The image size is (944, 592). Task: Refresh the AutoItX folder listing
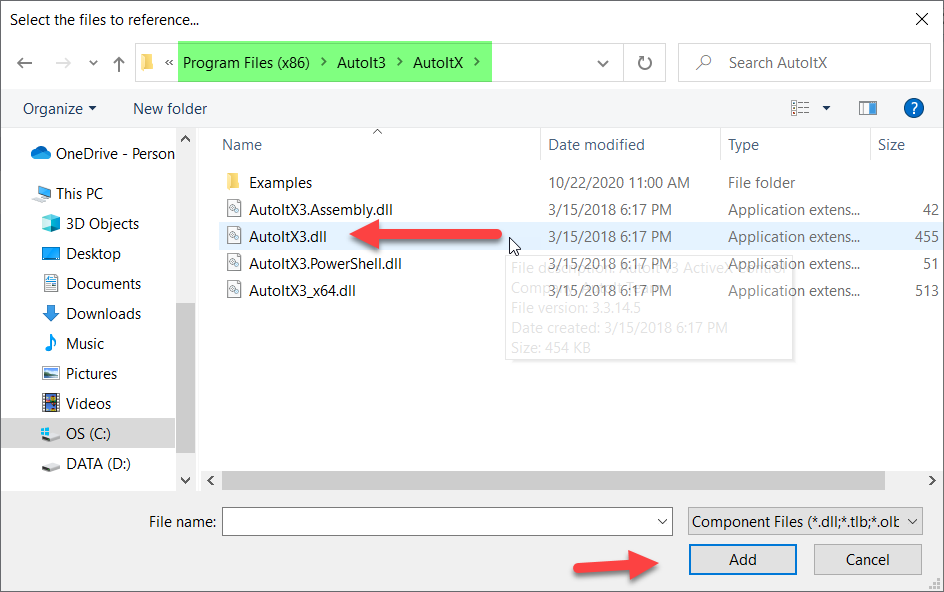pyautogui.click(x=646, y=63)
